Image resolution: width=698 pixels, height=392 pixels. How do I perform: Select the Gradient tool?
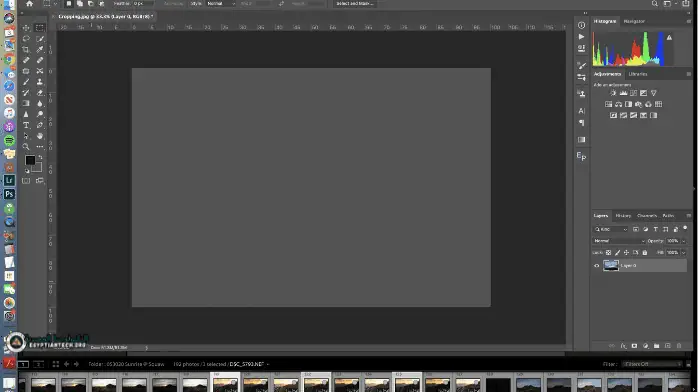tap(26, 103)
